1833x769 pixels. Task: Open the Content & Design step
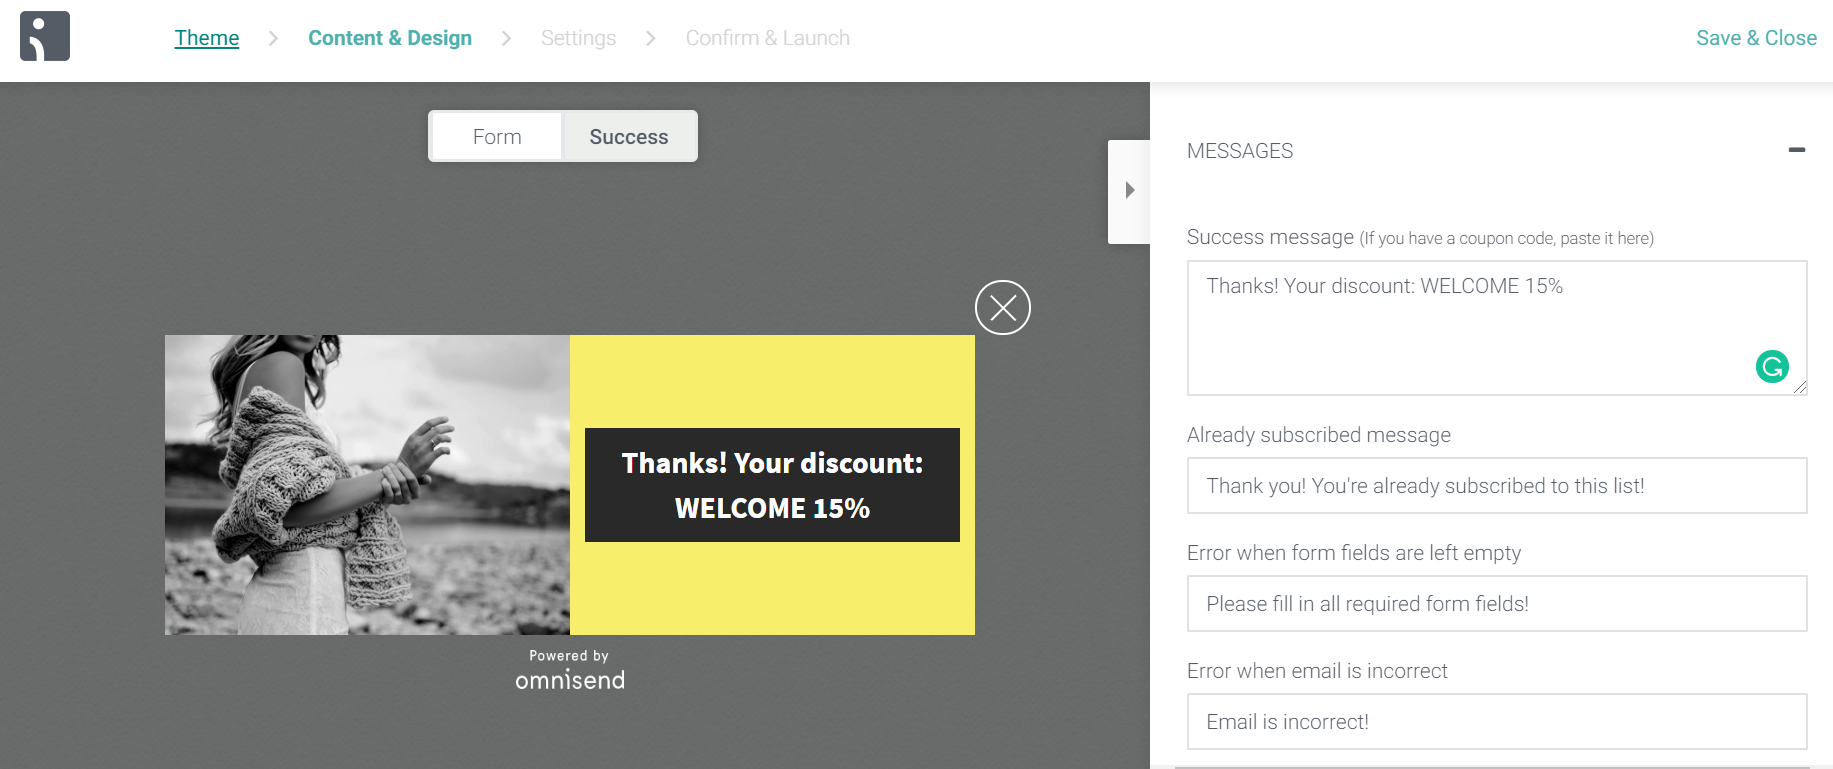click(390, 38)
